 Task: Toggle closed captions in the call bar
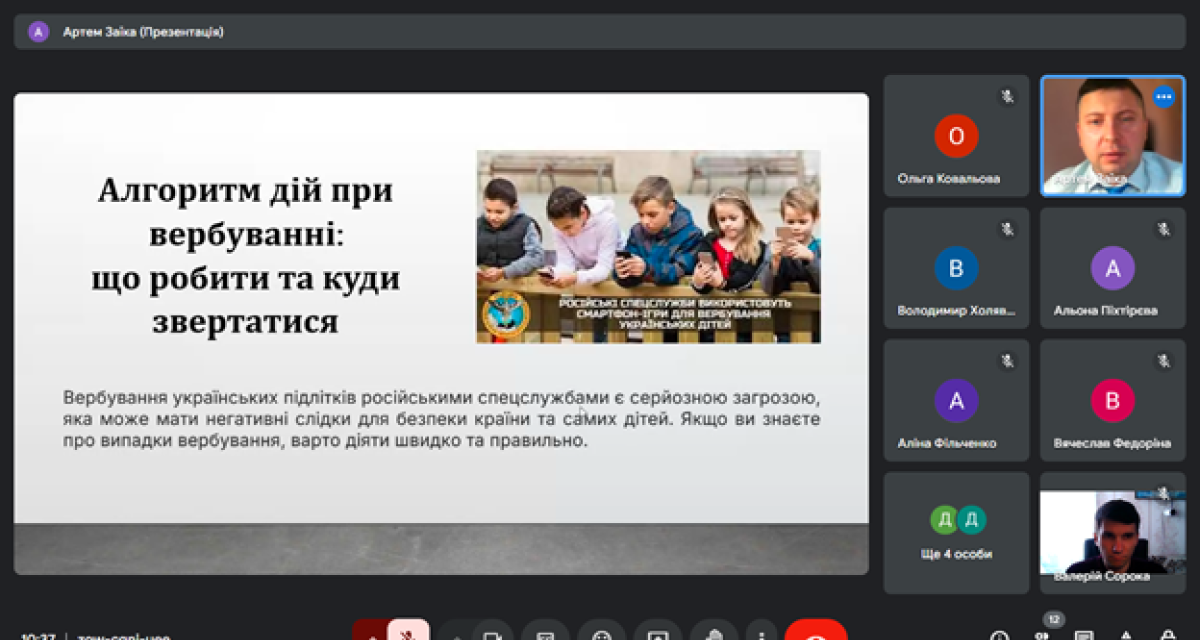click(x=545, y=633)
